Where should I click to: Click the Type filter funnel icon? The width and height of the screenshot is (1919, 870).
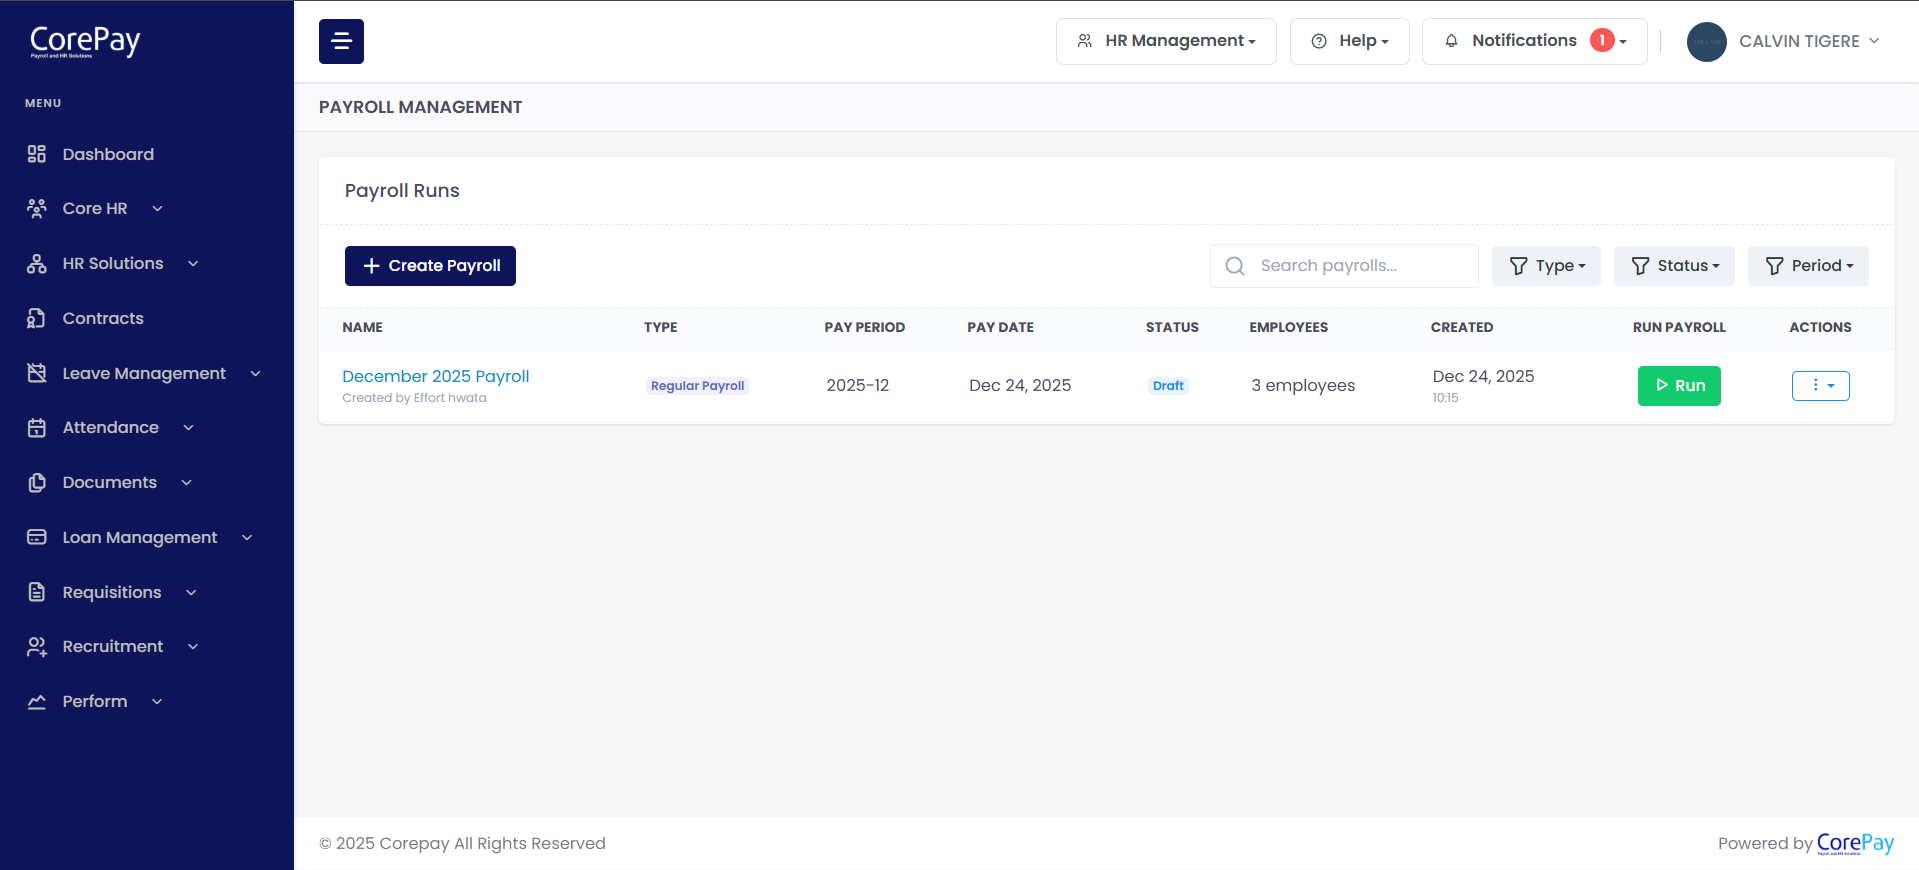point(1518,266)
